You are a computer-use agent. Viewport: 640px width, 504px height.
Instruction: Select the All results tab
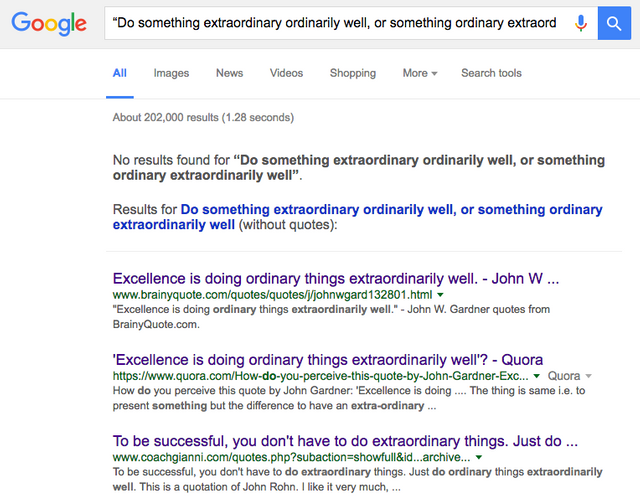[120, 73]
